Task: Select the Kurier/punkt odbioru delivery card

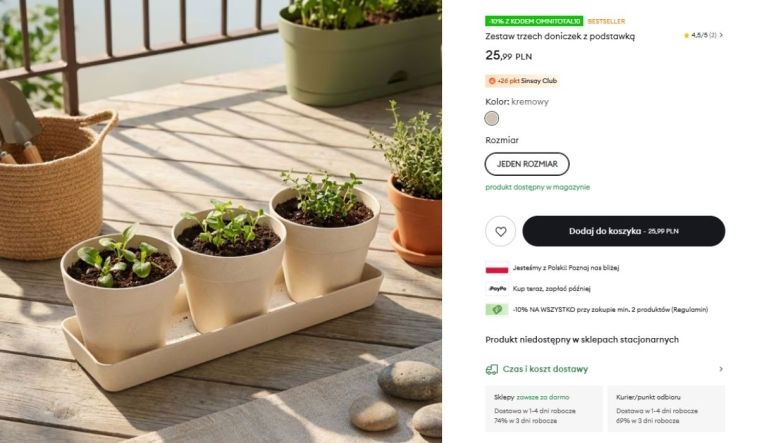Action: coord(666,409)
